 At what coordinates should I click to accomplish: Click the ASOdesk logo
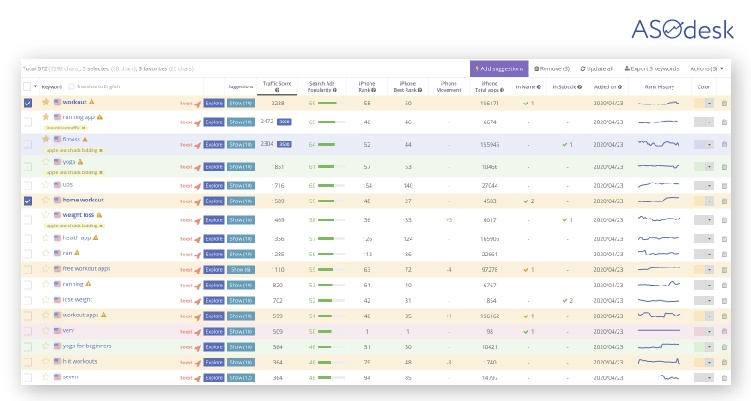point(674,29)
